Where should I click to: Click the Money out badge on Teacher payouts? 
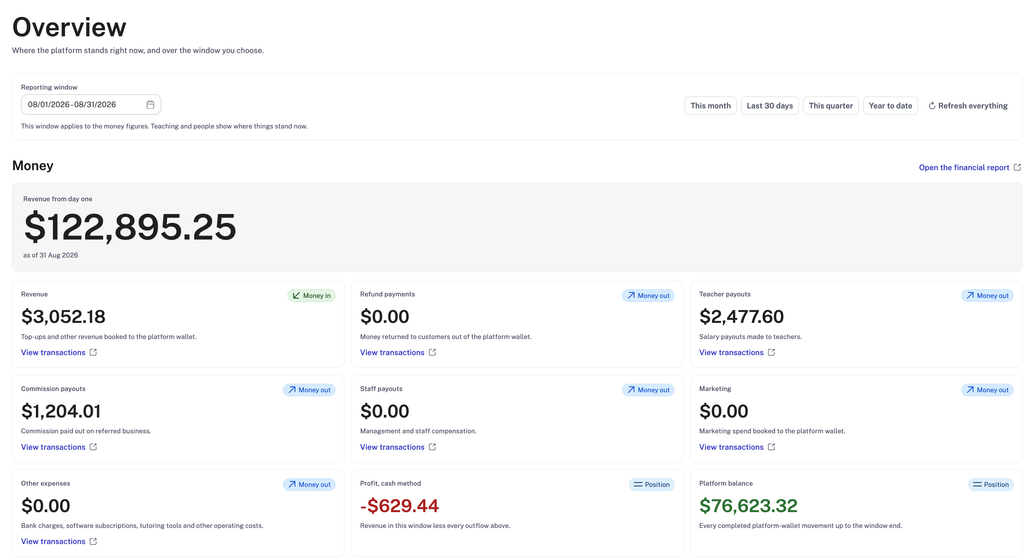click(x=987, y=296)
